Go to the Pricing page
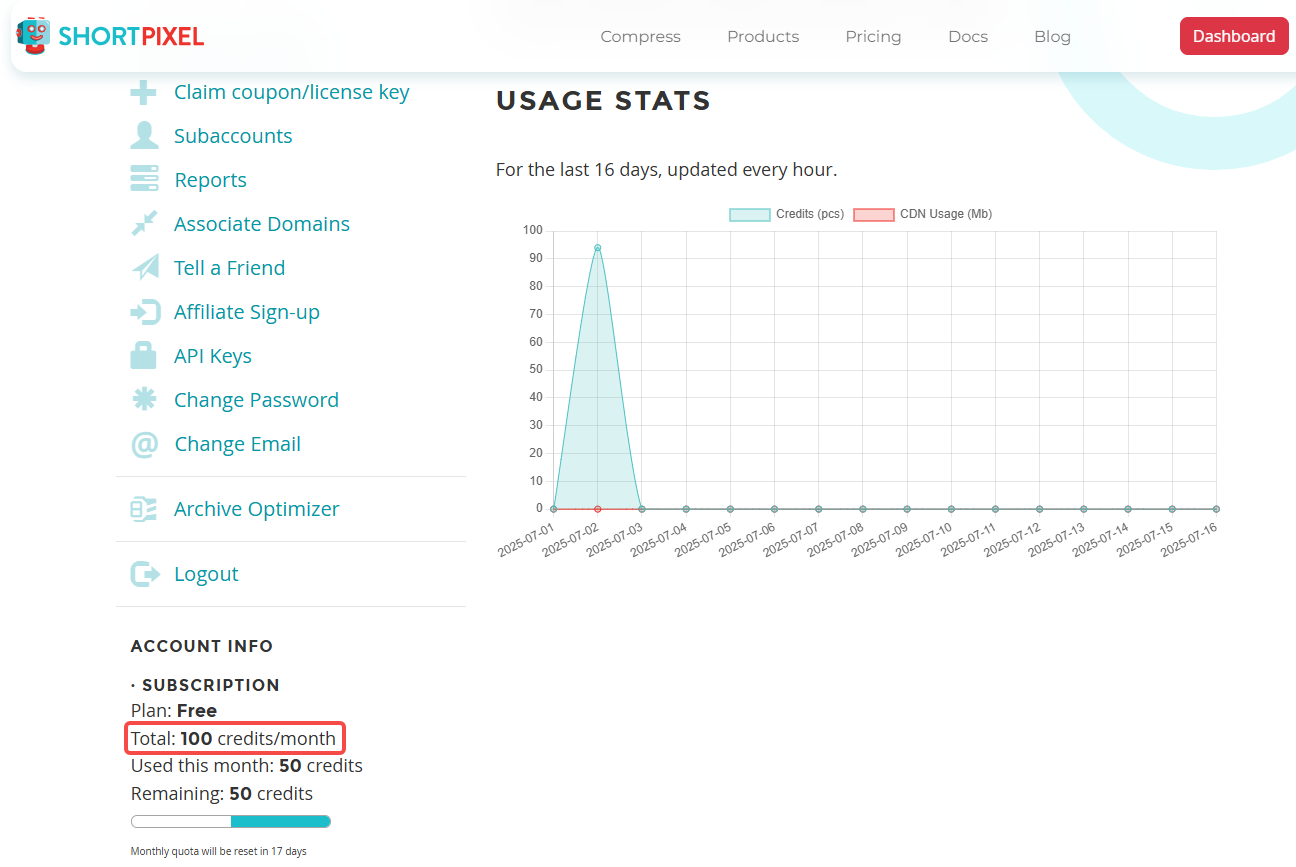This screenshot has height=867, width=1296. coord(873,36)
